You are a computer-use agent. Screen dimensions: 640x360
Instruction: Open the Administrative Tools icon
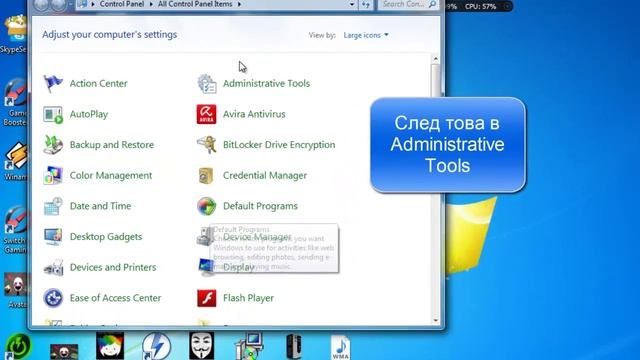(207, 84)
